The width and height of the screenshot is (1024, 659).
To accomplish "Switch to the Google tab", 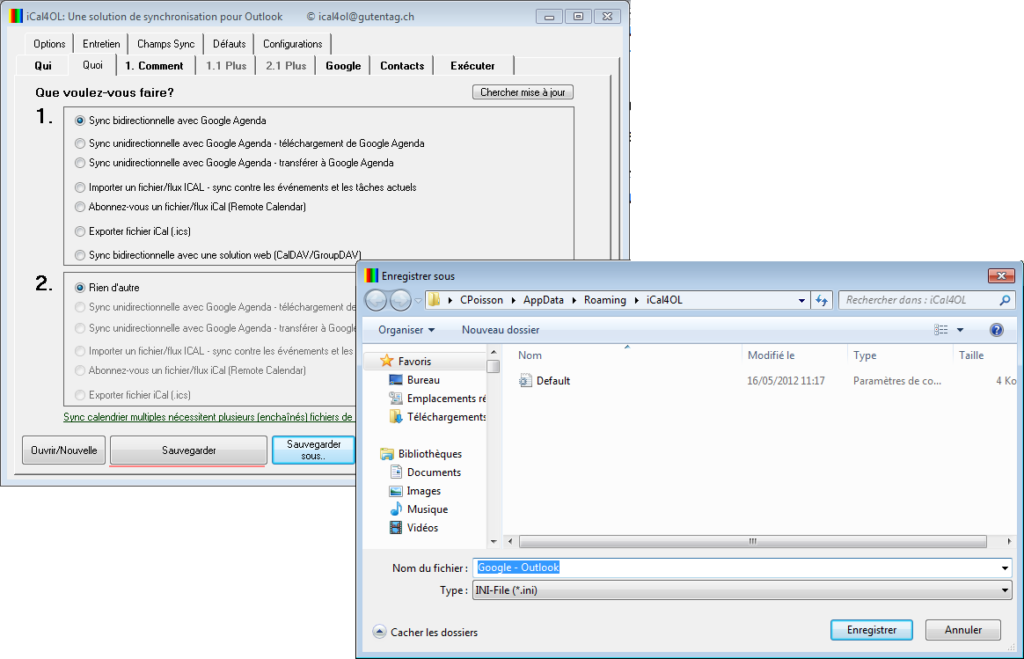I will 343,66.
